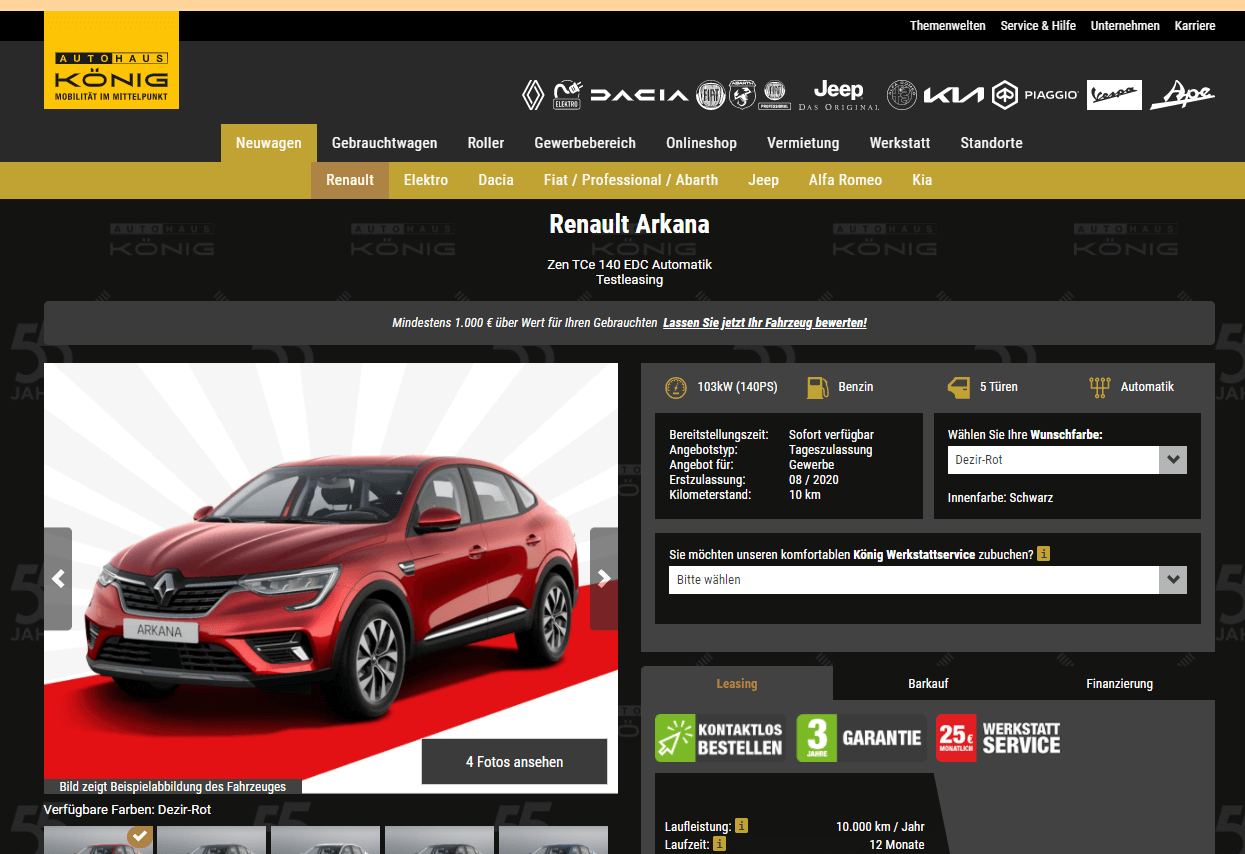
Task: Click the gearshift icon beside Automatik
Action: 1100,387
